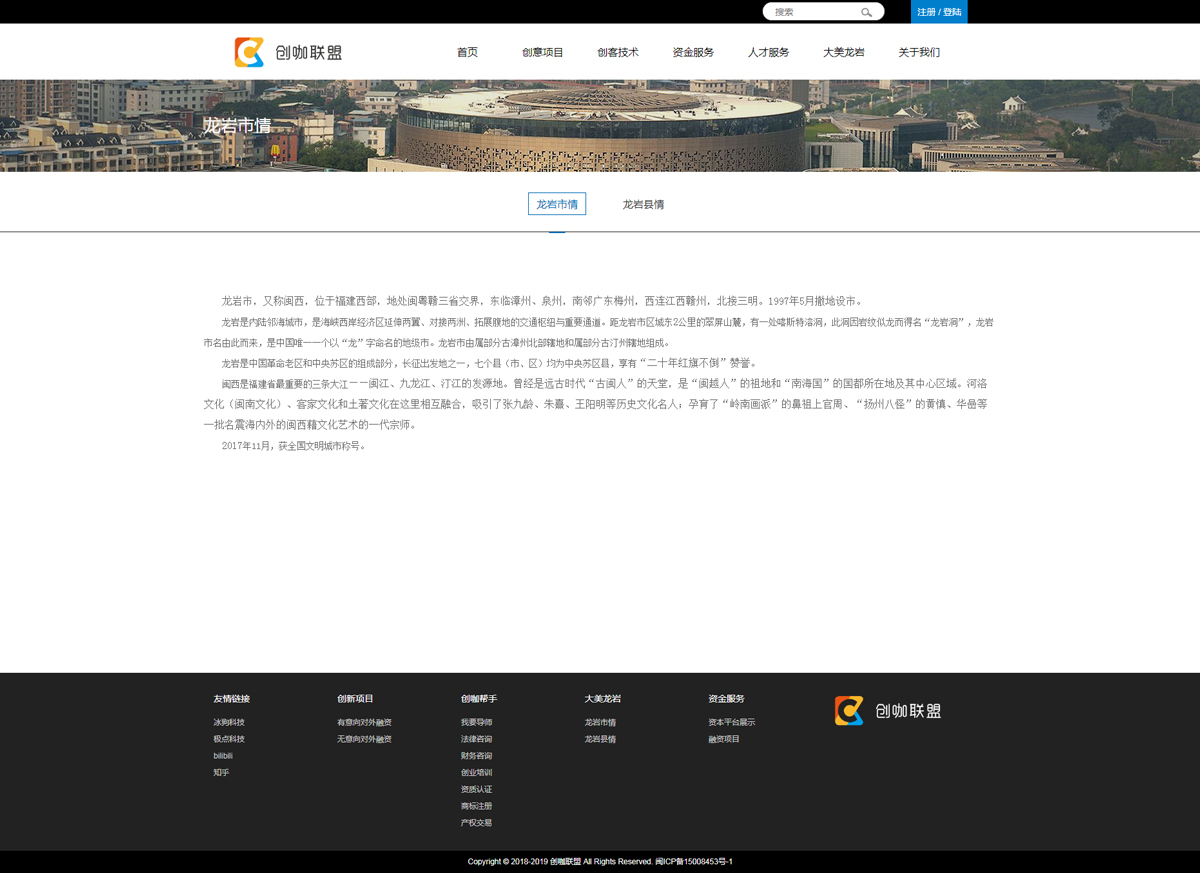The height and width of the screenshot is (873, 1200).
Task: Navigate to 关于我们 page
Action: [919, 52]
